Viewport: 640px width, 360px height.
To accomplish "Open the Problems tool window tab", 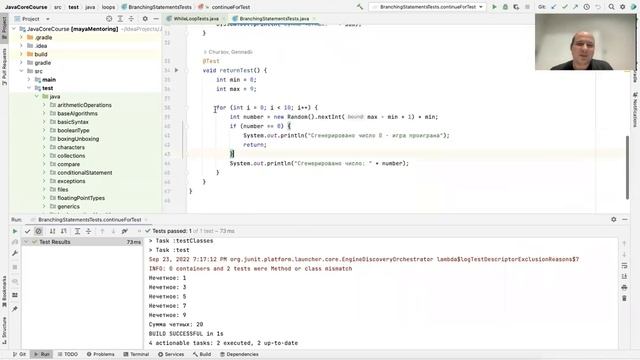I will coord(100,354).
